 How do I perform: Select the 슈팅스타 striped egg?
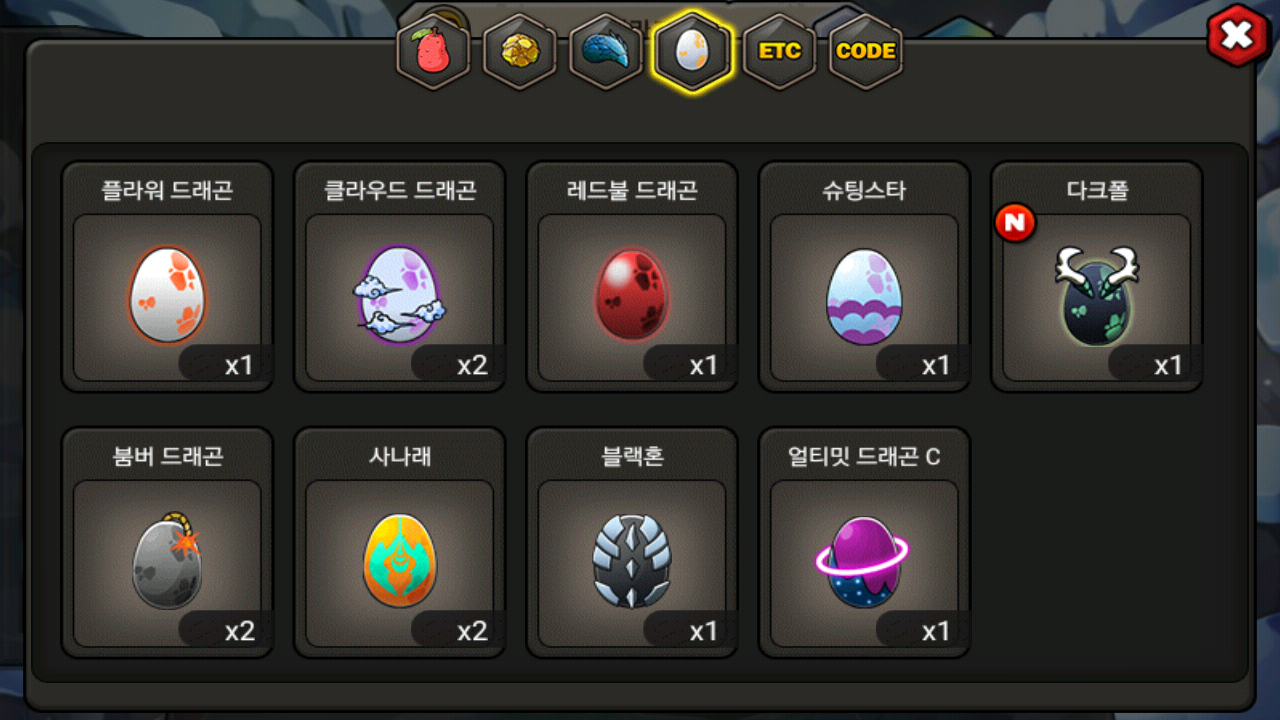pos(864,298)
